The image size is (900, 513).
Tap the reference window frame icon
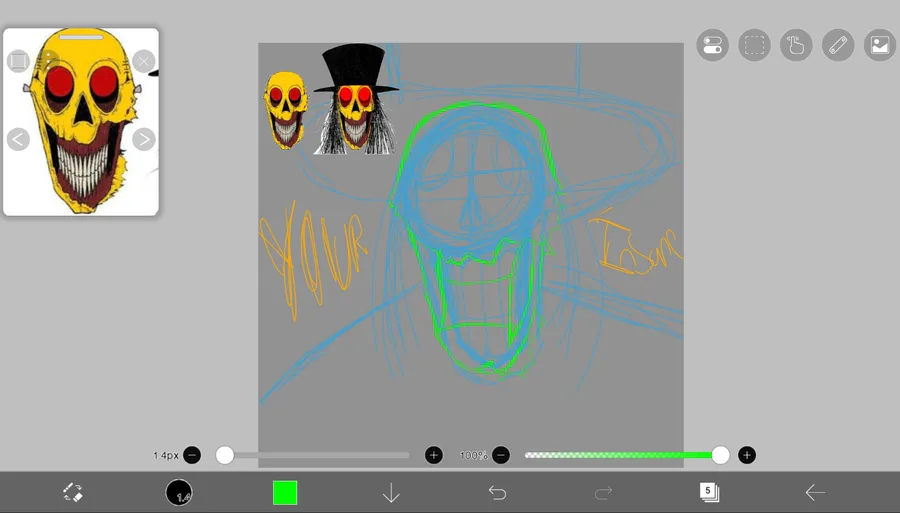coord(18,61)
